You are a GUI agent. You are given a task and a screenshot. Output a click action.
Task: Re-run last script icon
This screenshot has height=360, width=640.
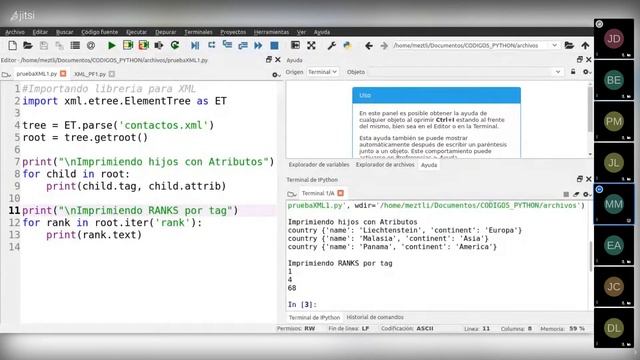pos(175,45)
